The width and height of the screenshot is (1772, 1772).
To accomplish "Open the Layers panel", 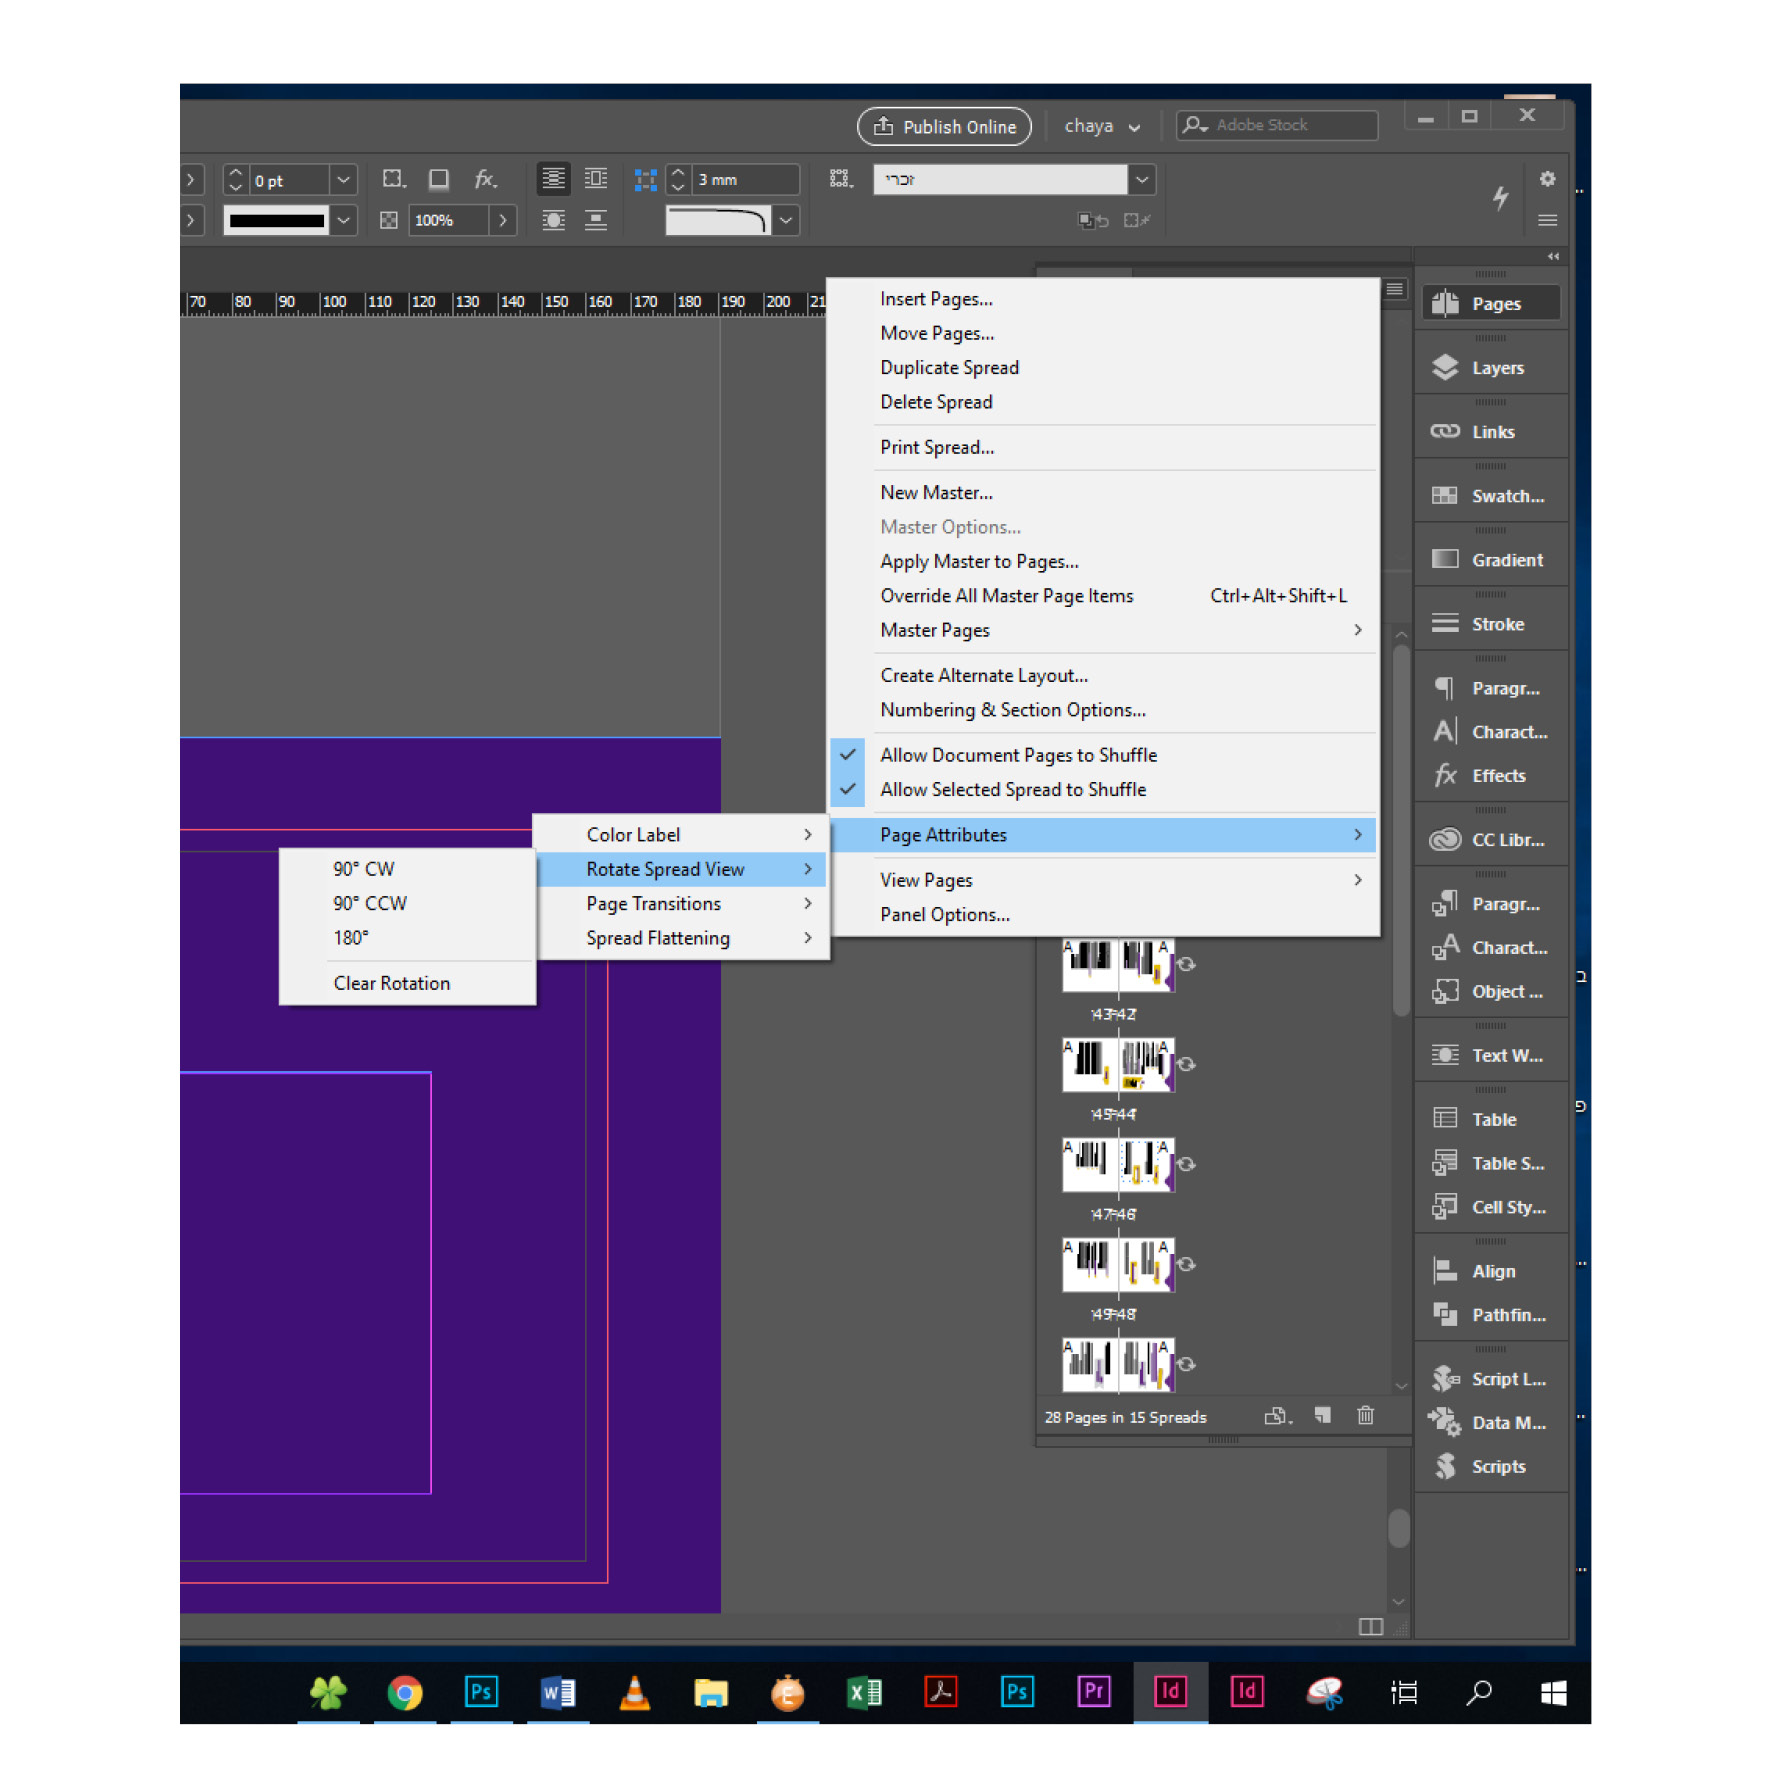I will pos(1490,368).
